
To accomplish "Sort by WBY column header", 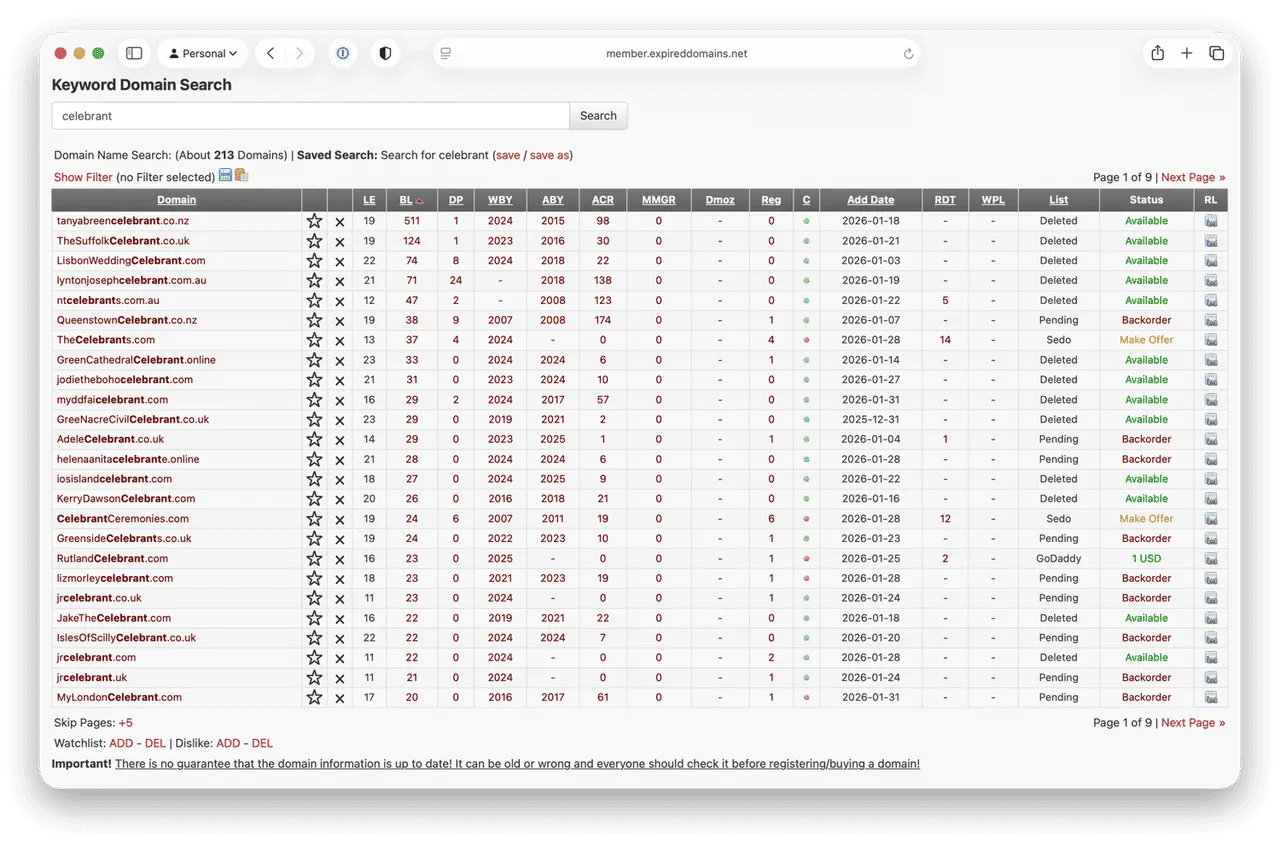I will (500, 200).
